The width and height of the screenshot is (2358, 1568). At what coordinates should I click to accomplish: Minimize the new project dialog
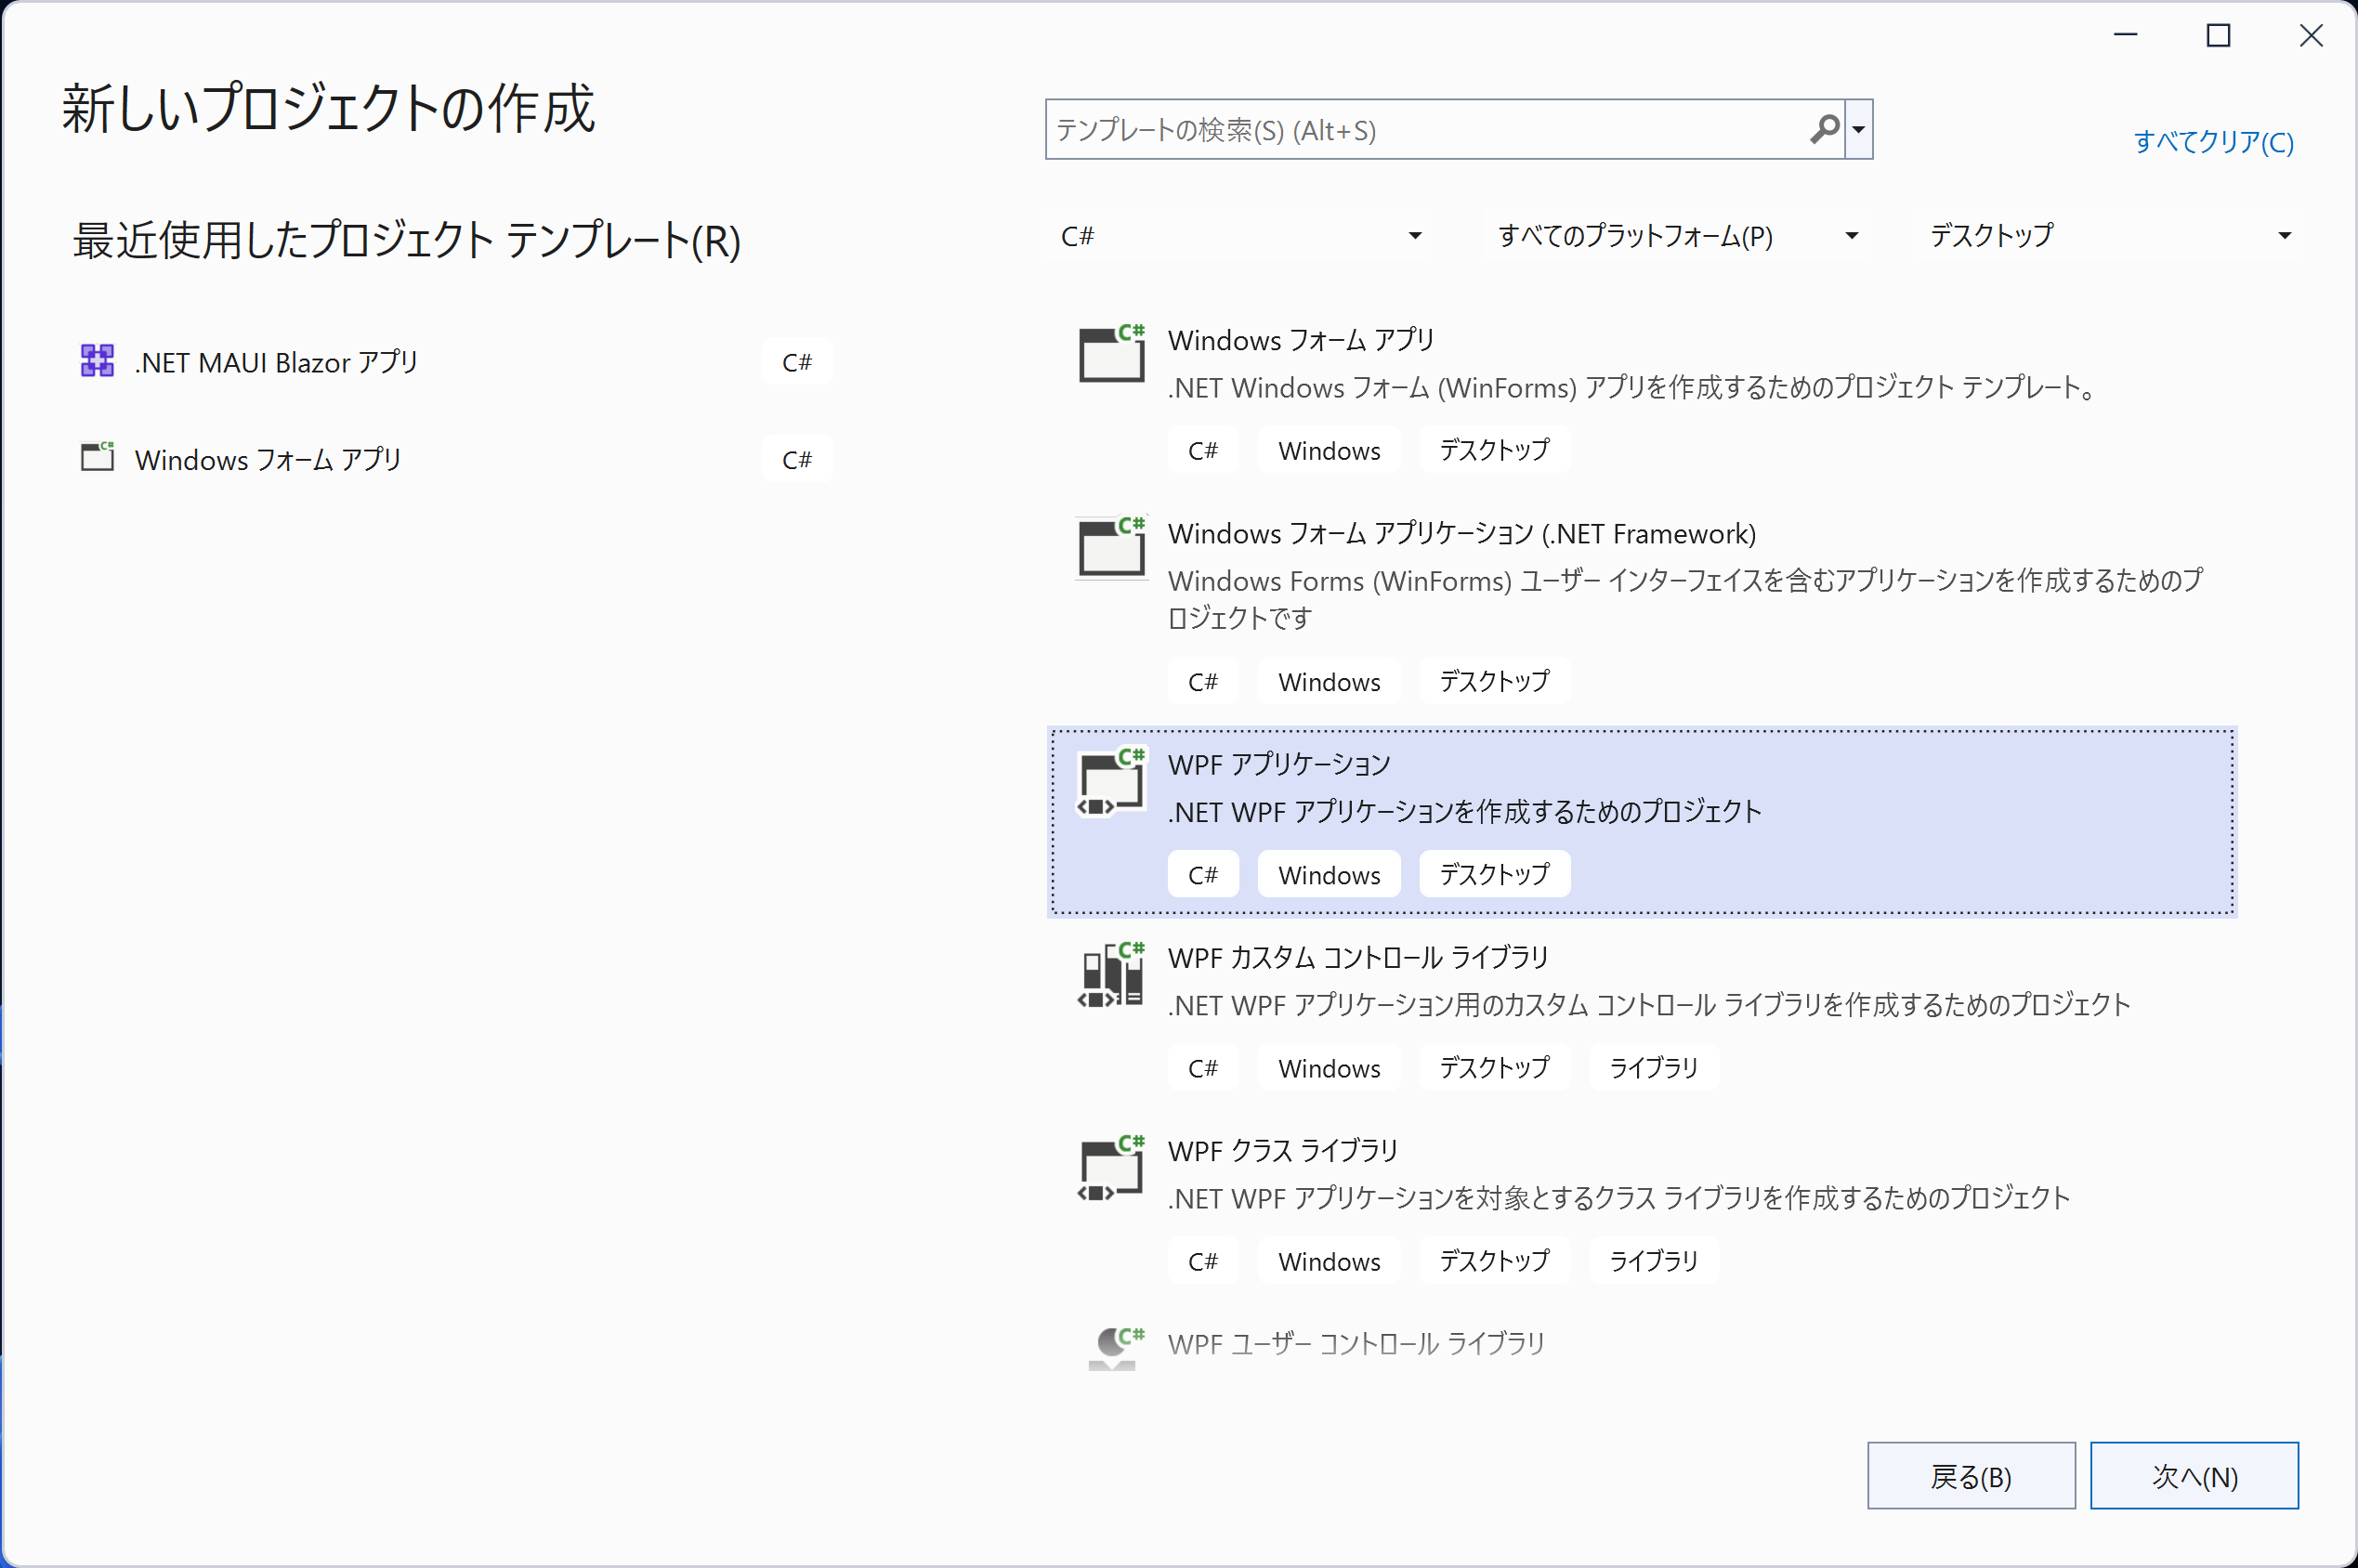pos(2126,36)
